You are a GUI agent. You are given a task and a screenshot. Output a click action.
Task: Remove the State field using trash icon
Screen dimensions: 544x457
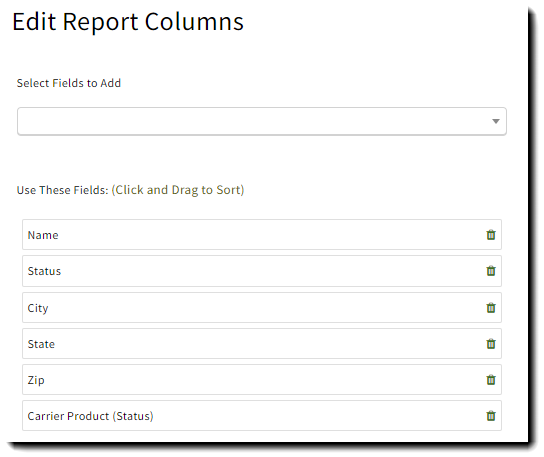491,344
